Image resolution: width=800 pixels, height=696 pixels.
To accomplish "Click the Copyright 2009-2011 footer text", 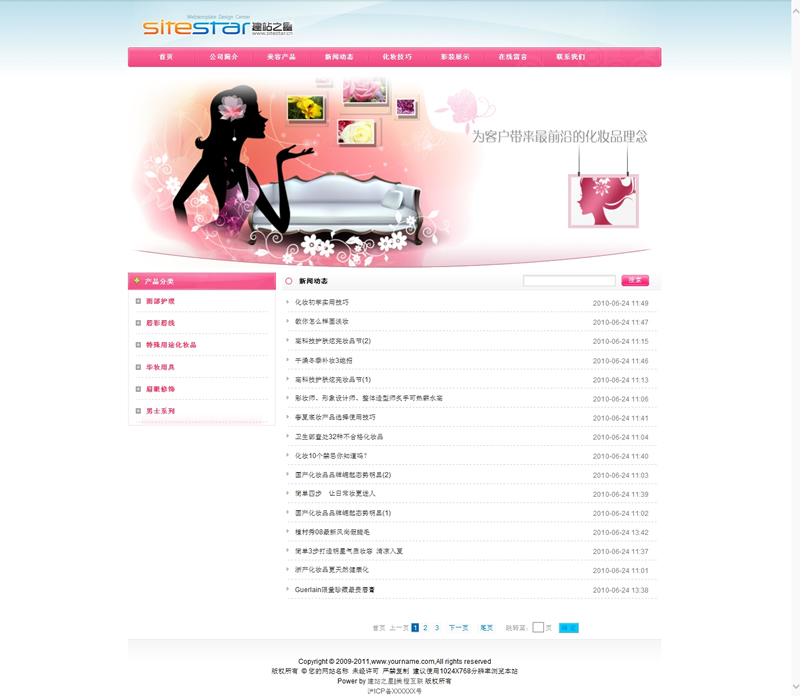I will (394, 661).
